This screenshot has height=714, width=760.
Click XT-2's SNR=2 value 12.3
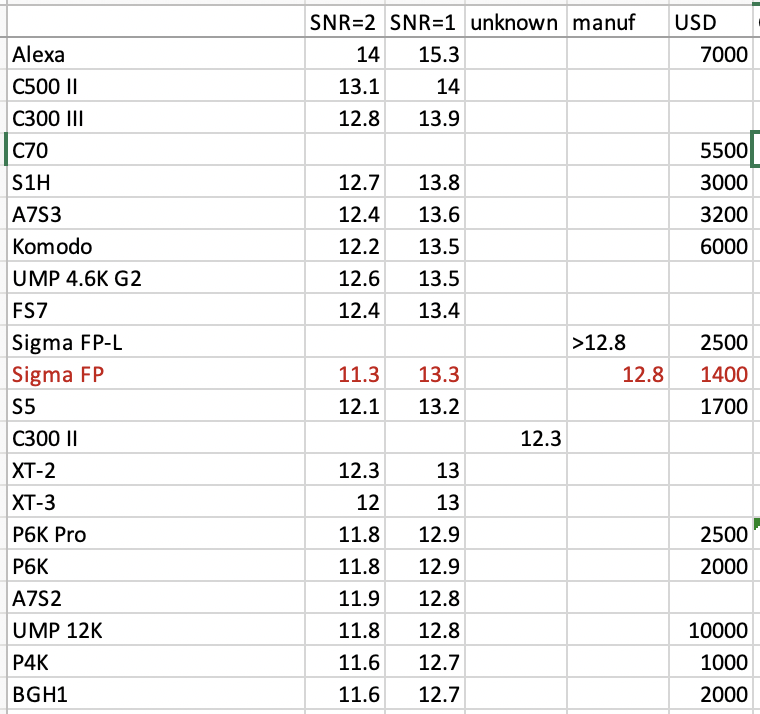(x=345, y=469)
